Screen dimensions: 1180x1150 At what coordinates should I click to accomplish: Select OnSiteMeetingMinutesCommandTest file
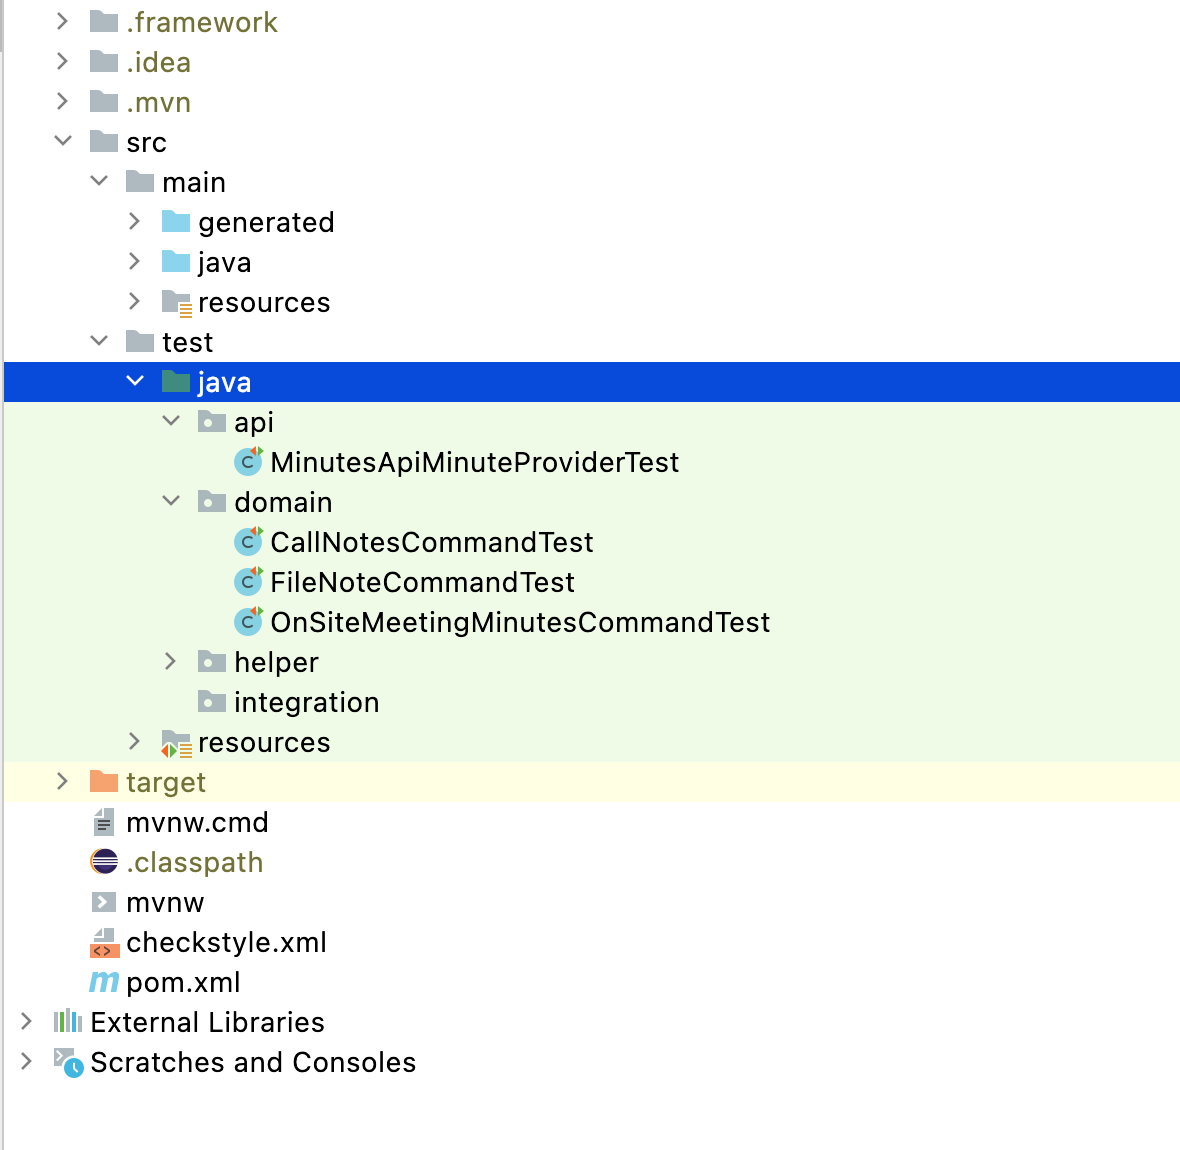[x=520, y=622]
